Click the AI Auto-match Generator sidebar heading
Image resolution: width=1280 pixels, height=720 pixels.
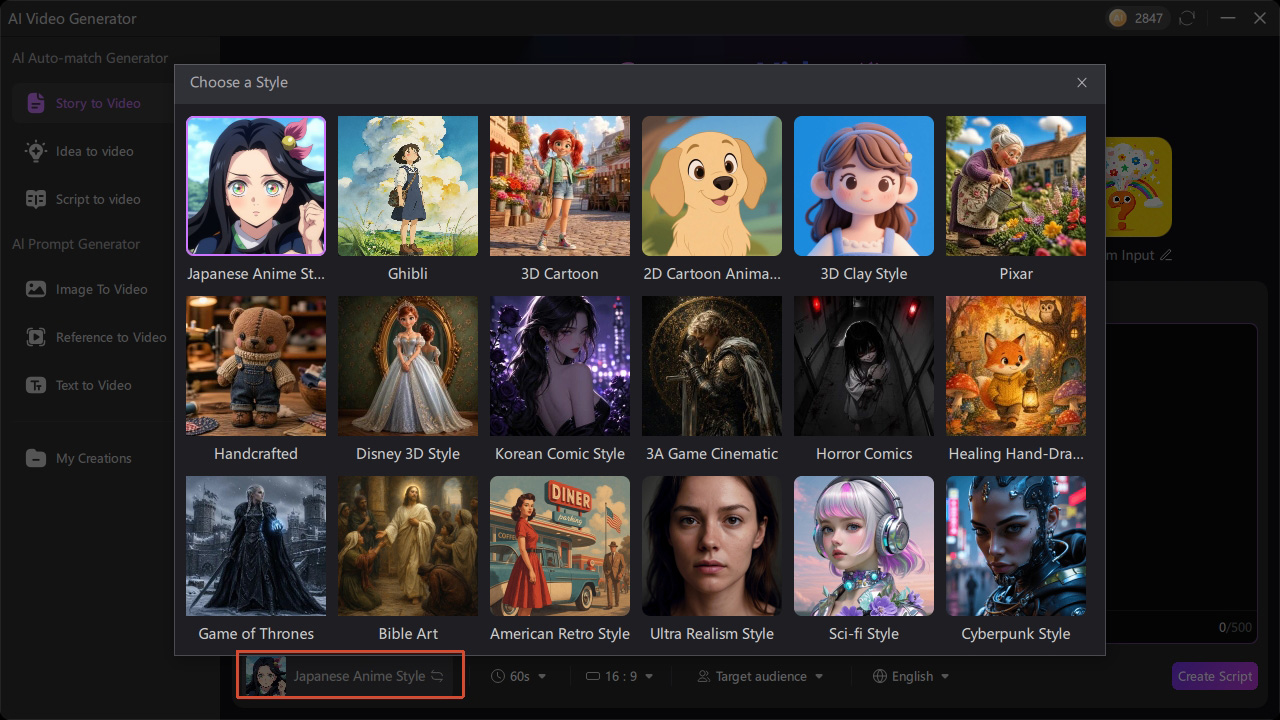tap(90, 58)
